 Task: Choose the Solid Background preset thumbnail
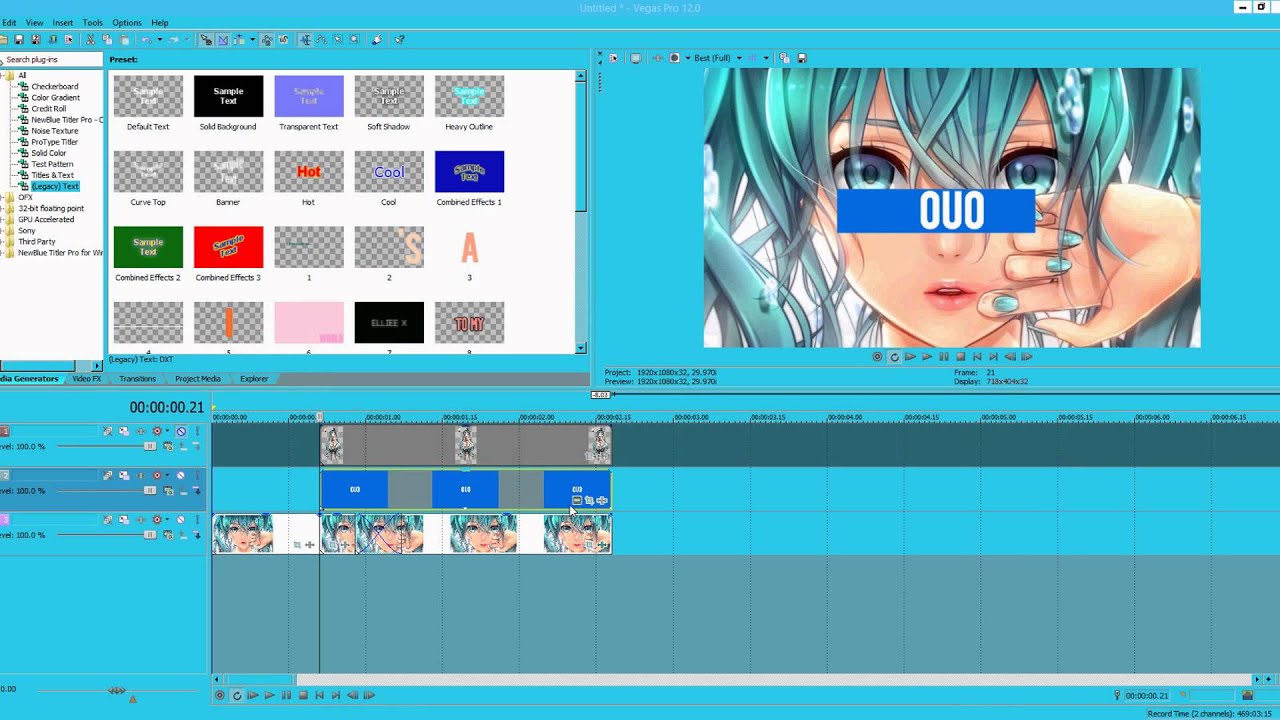228,97
